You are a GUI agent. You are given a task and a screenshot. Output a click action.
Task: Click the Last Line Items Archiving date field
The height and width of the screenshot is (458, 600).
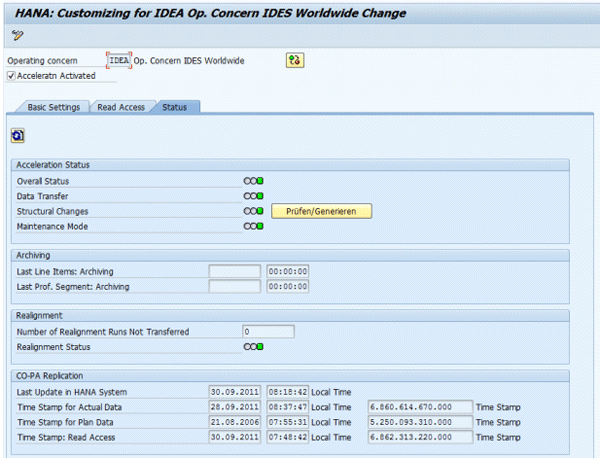[234, 271]
